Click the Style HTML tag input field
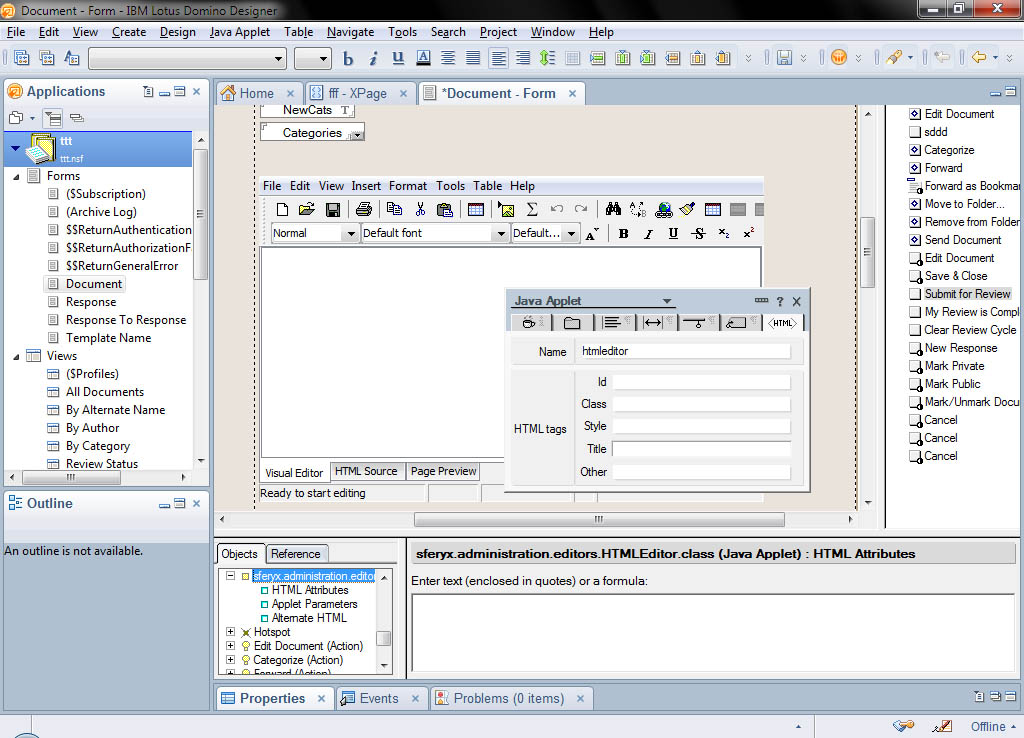The width and height of the screenshot is (1024, 738). 701,426
